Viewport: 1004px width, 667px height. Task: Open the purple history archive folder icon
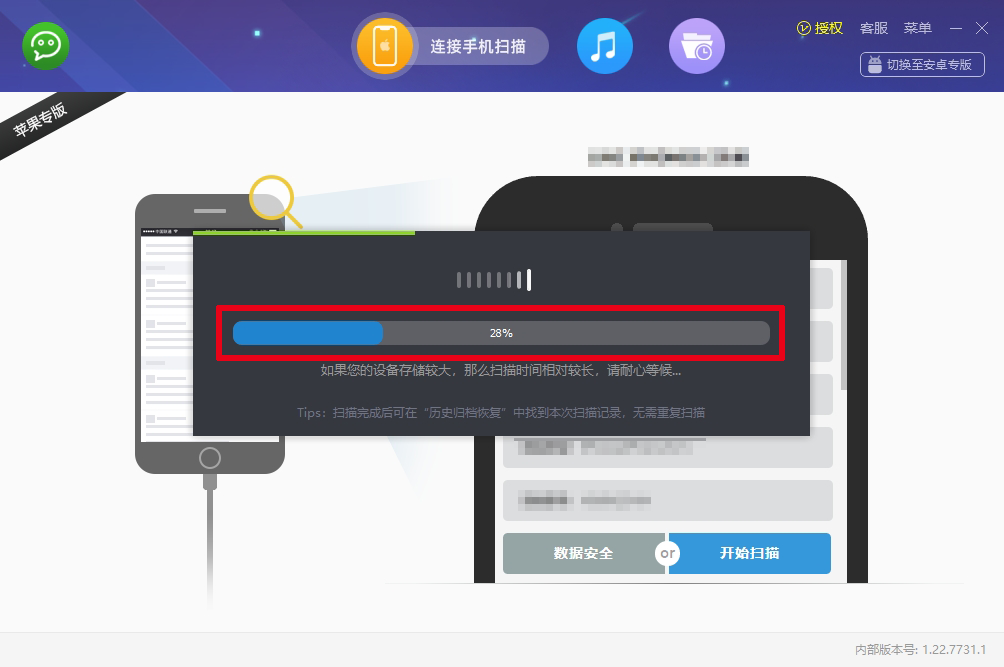point(696,46)
